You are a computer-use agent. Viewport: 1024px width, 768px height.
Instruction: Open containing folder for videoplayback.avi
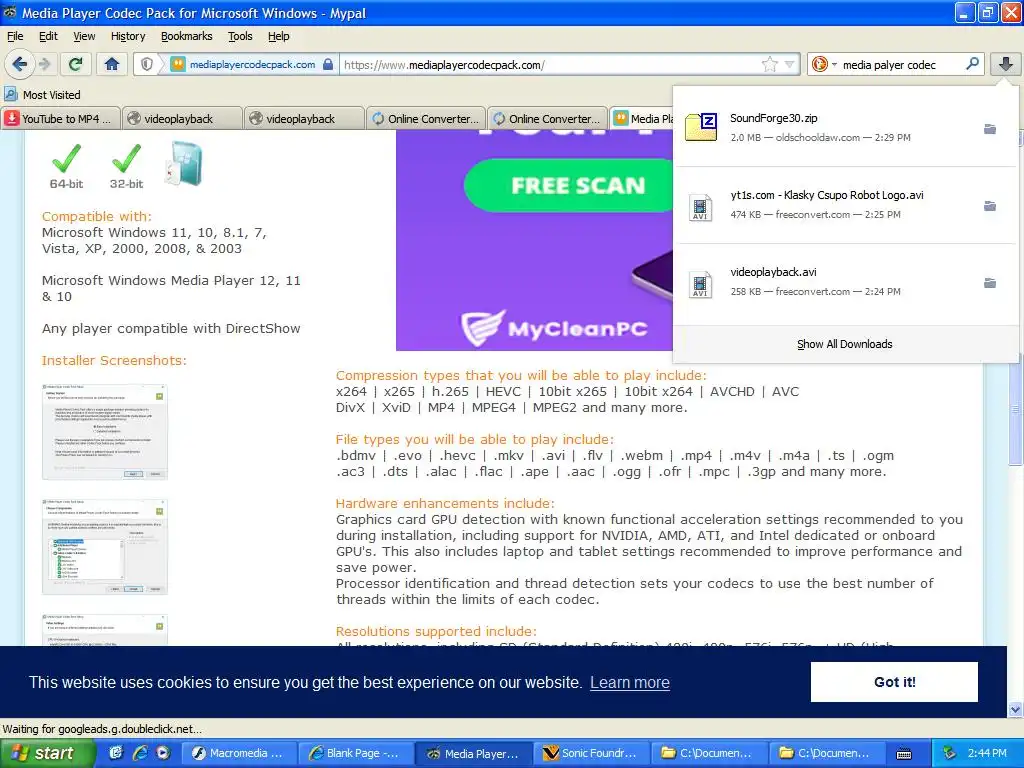pyautogui.click(x=990, y=283)
